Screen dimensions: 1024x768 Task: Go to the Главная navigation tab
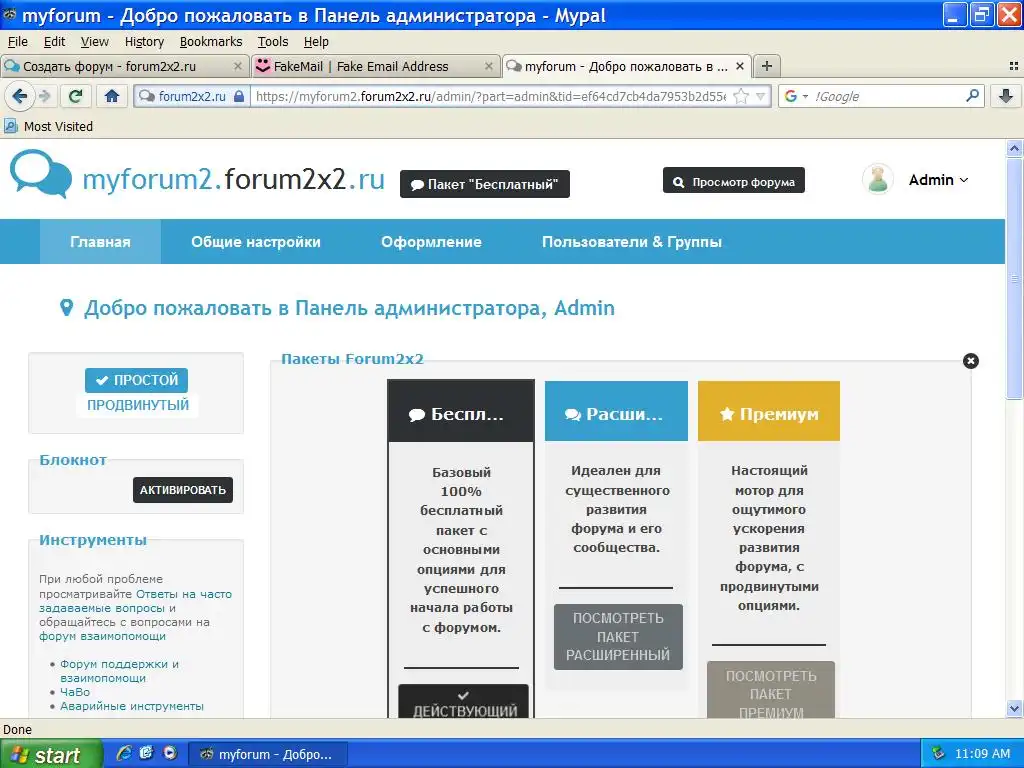point(101,242)
